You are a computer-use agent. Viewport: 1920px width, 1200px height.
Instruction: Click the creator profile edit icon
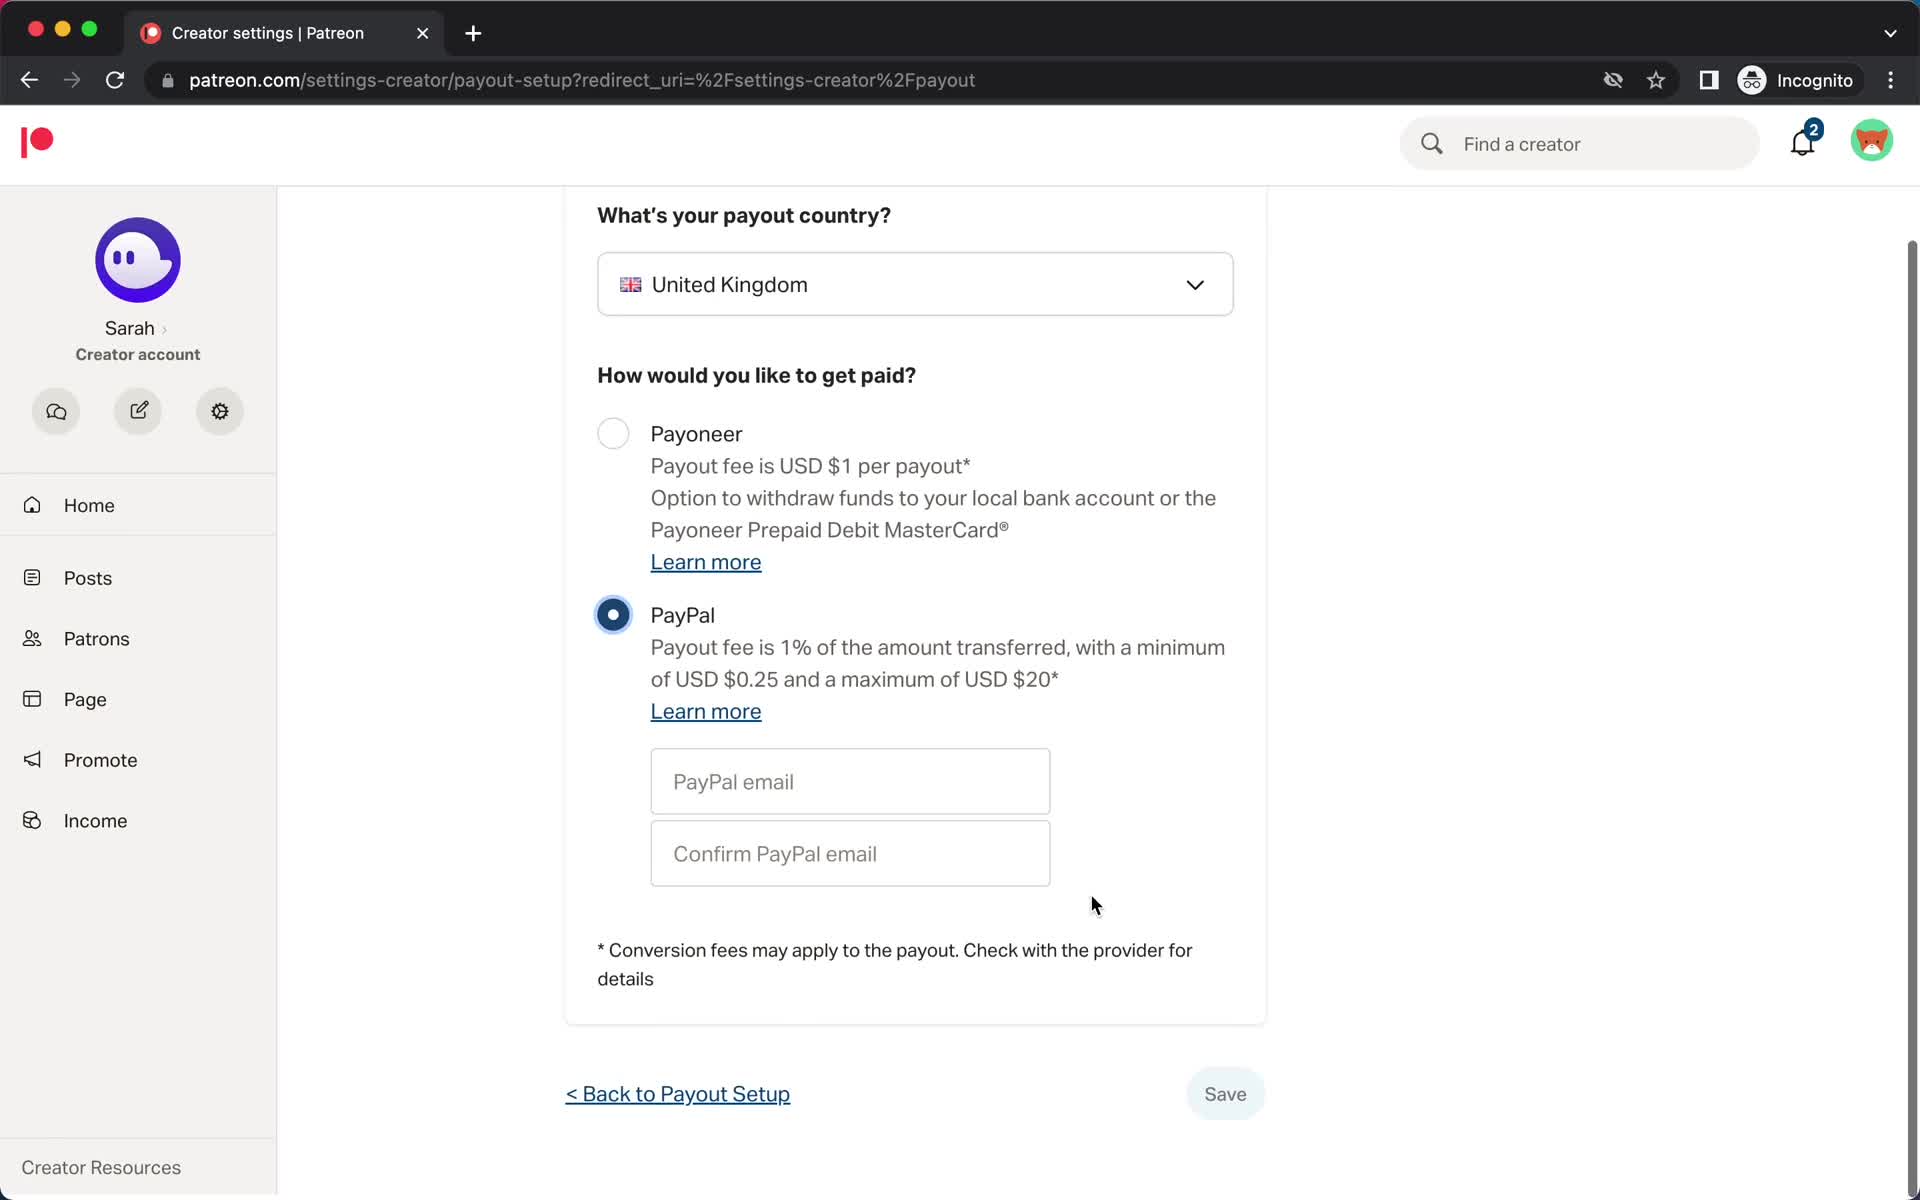click(138, 411)
